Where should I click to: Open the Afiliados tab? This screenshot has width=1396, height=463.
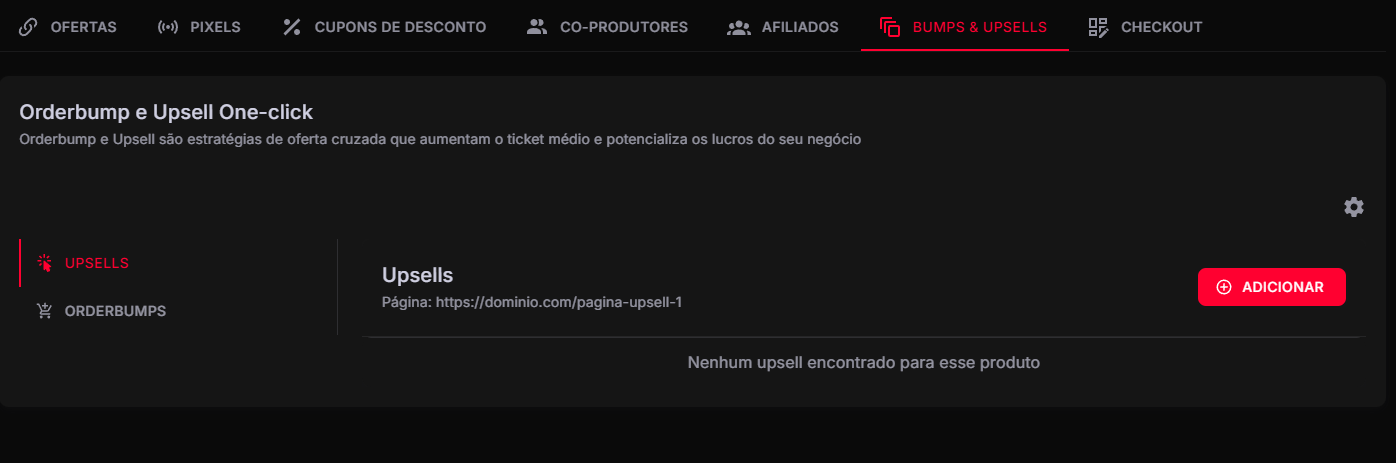[x=800, y=27]
